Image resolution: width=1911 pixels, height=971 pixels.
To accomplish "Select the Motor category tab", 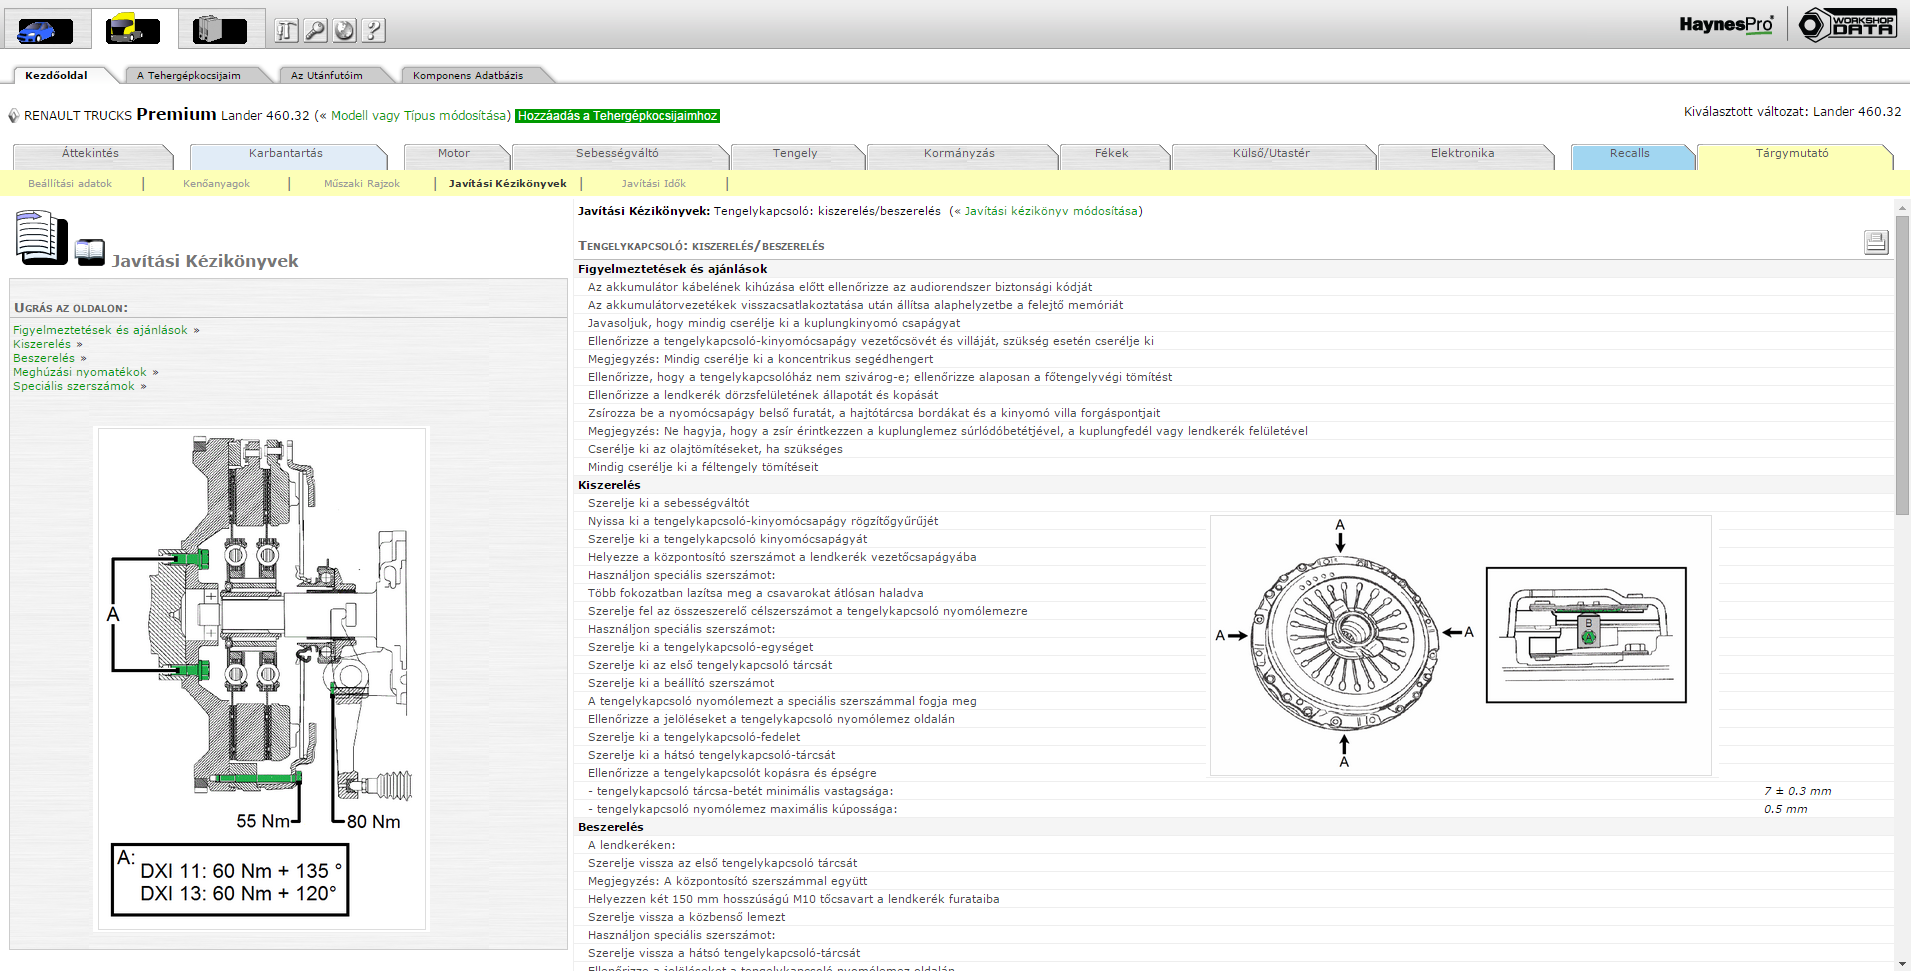I will pos(453,154).
